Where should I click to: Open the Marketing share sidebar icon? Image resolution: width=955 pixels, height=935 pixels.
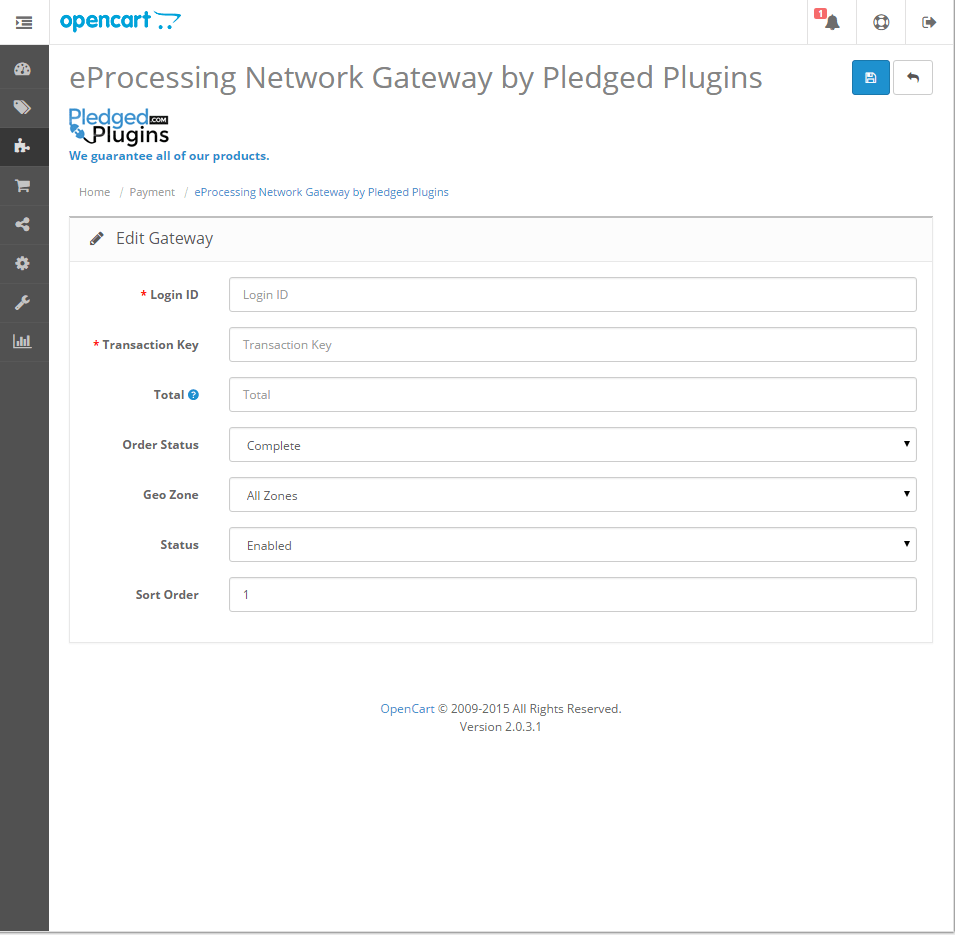(x=22, y=224)
